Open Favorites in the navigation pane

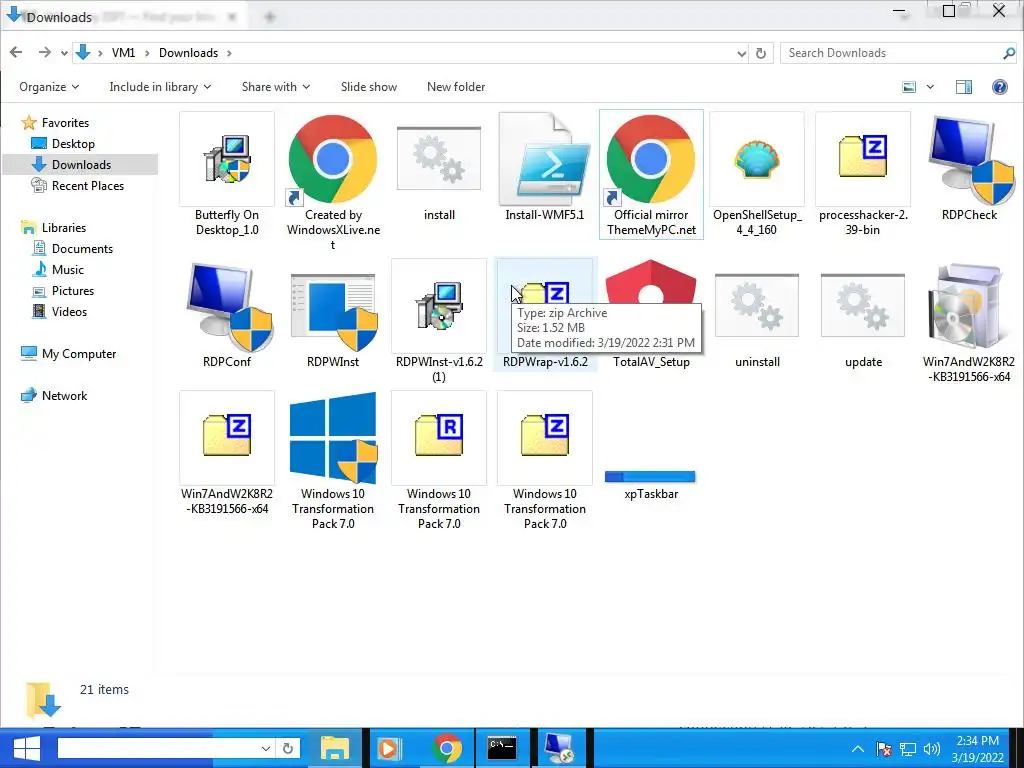click(65, 123)
